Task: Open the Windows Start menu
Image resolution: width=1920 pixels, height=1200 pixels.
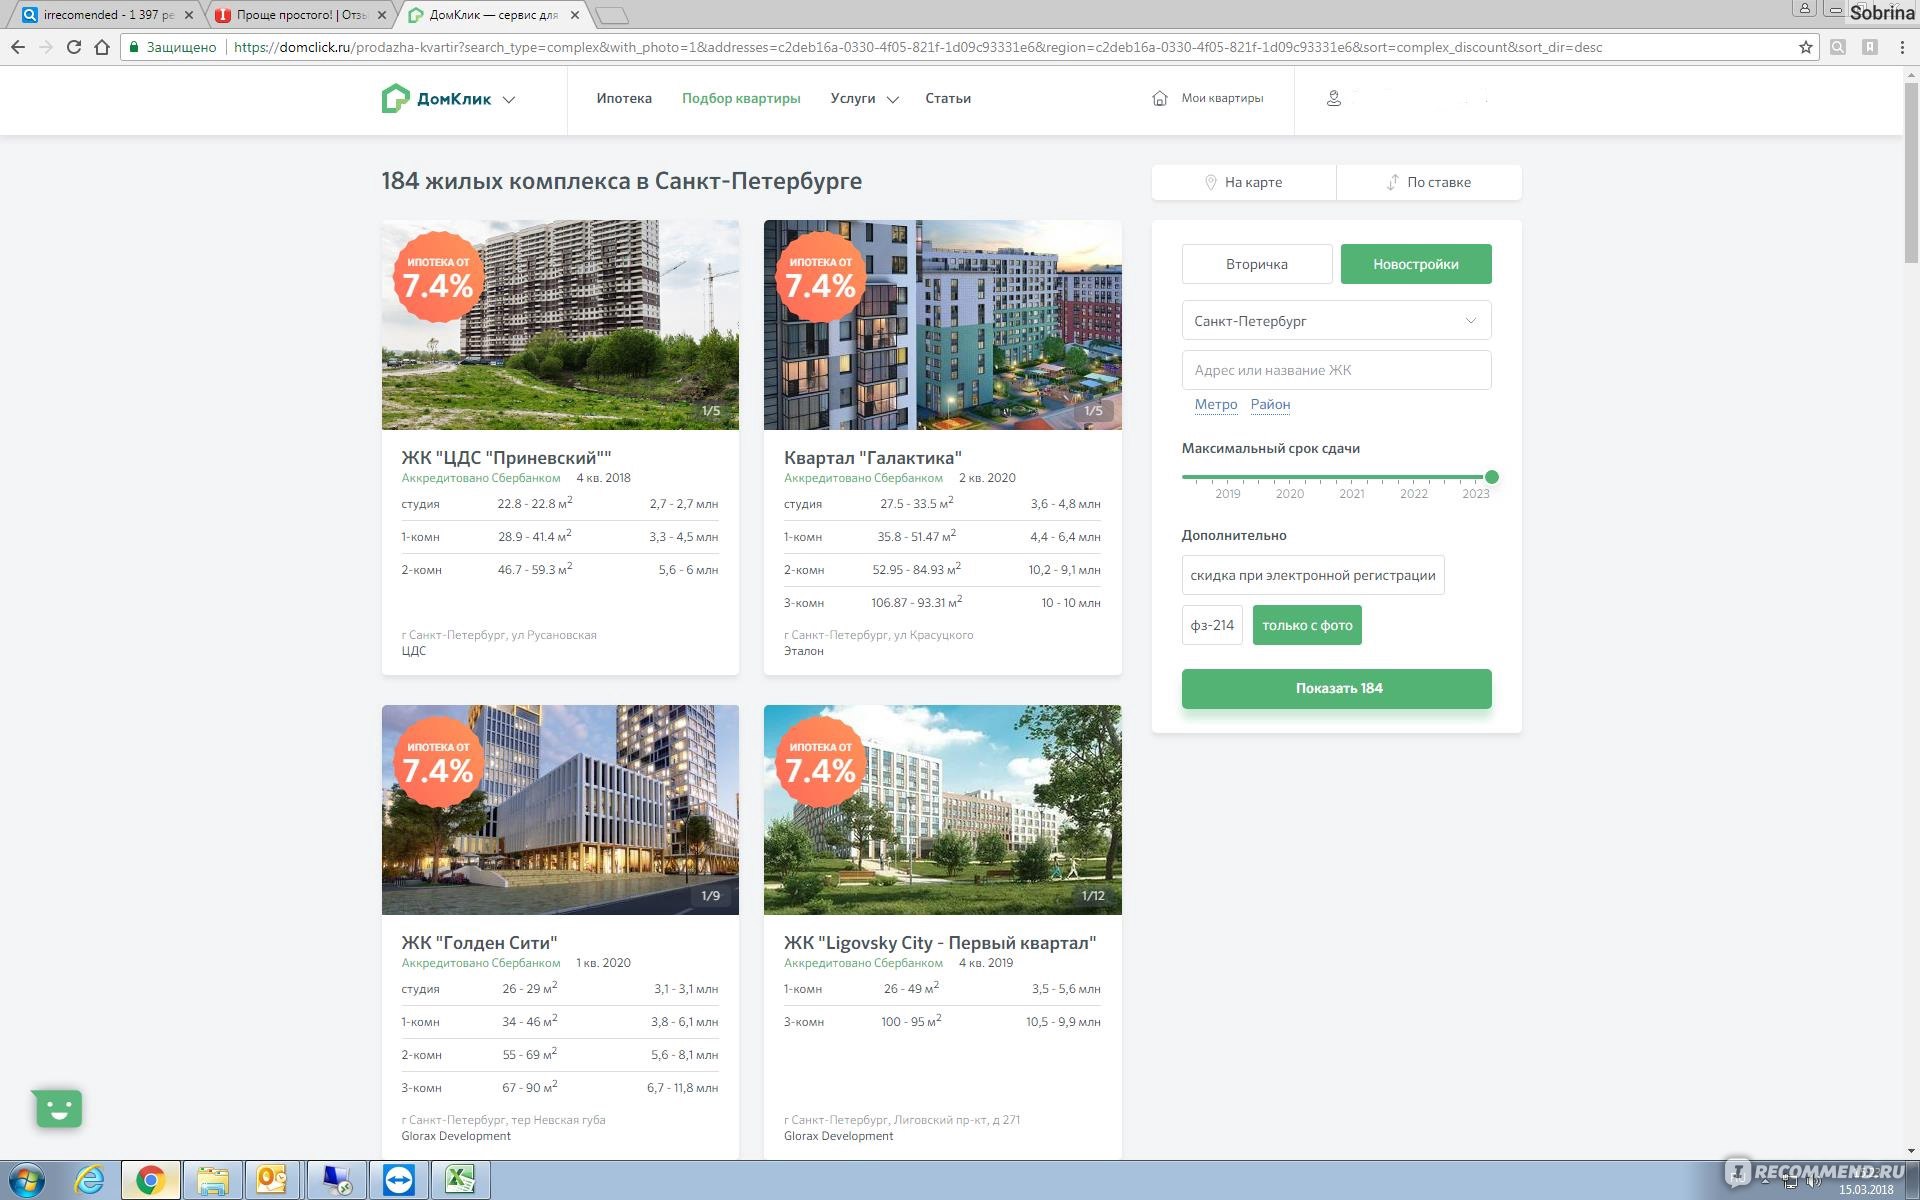Action: (x=27, y=1181)
